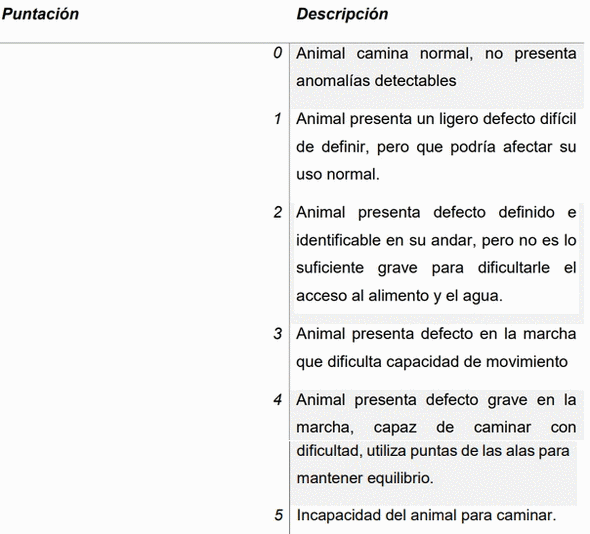Click the text 'mantener equilibrio.'
This screenshot has width=590, height=534.
(365, 478)
